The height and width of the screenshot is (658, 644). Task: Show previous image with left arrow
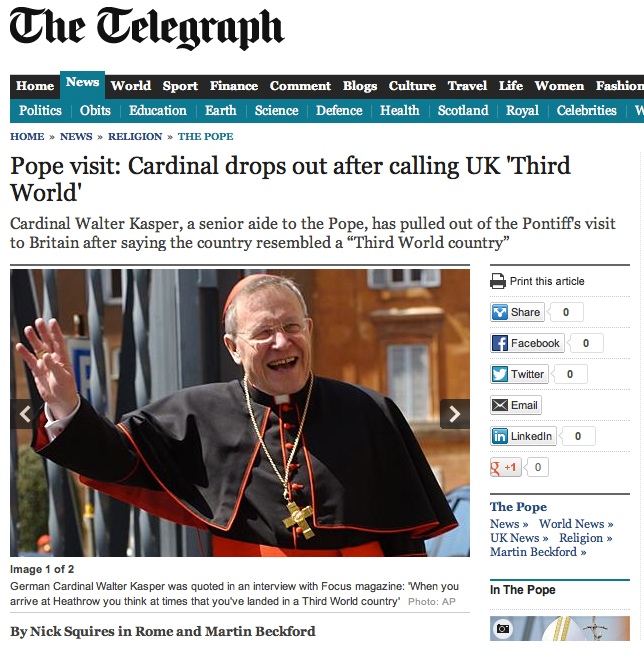(x=25, y=414)
